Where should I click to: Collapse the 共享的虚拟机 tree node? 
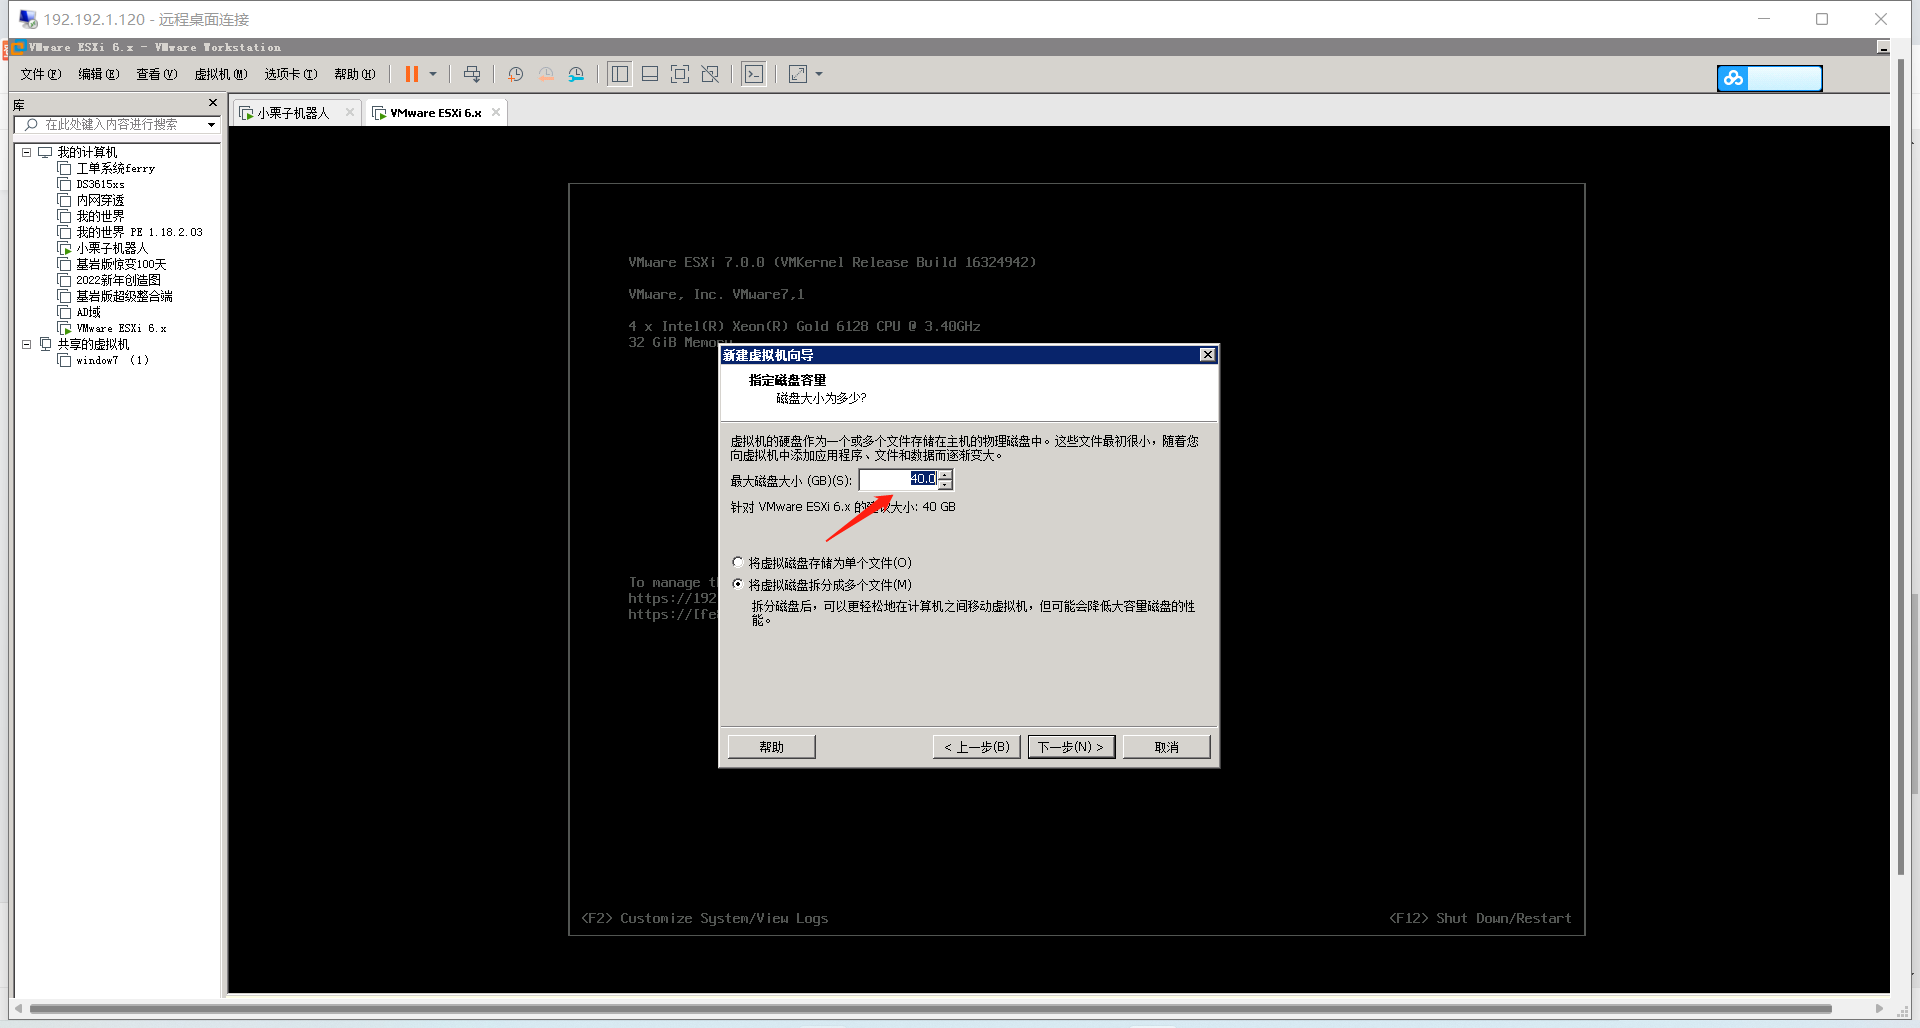pos(27,344)
